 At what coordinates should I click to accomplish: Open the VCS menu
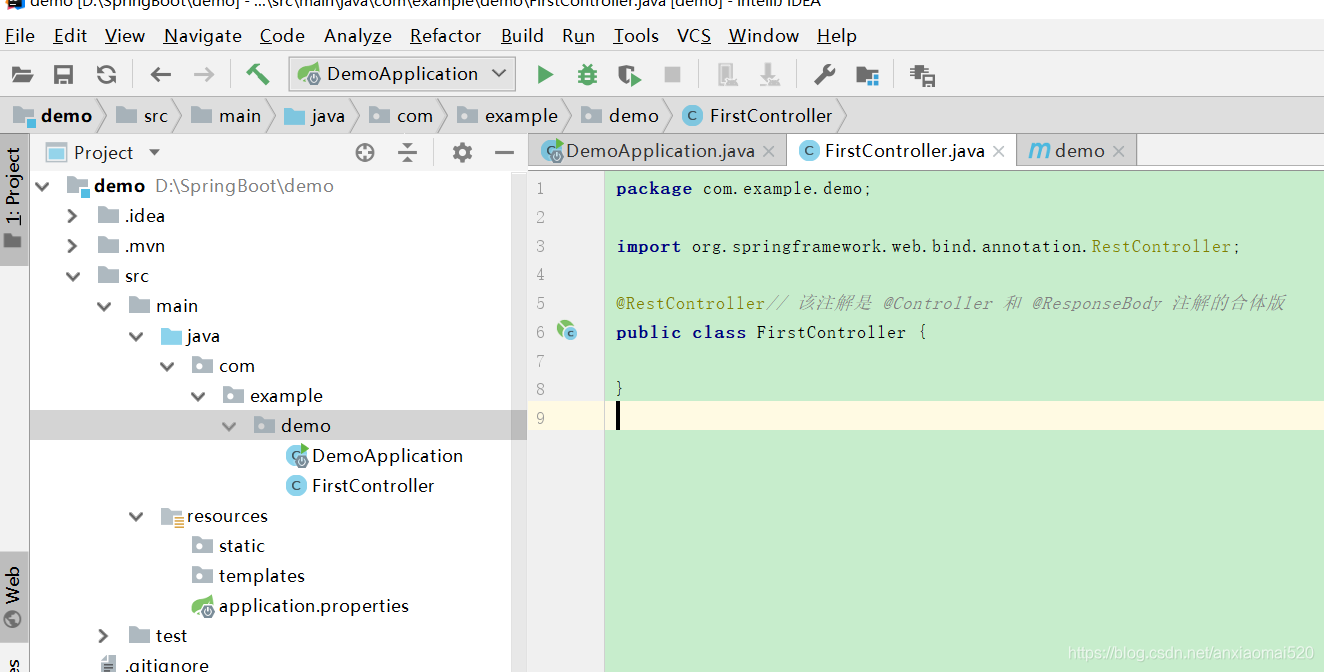click(694, 36)
